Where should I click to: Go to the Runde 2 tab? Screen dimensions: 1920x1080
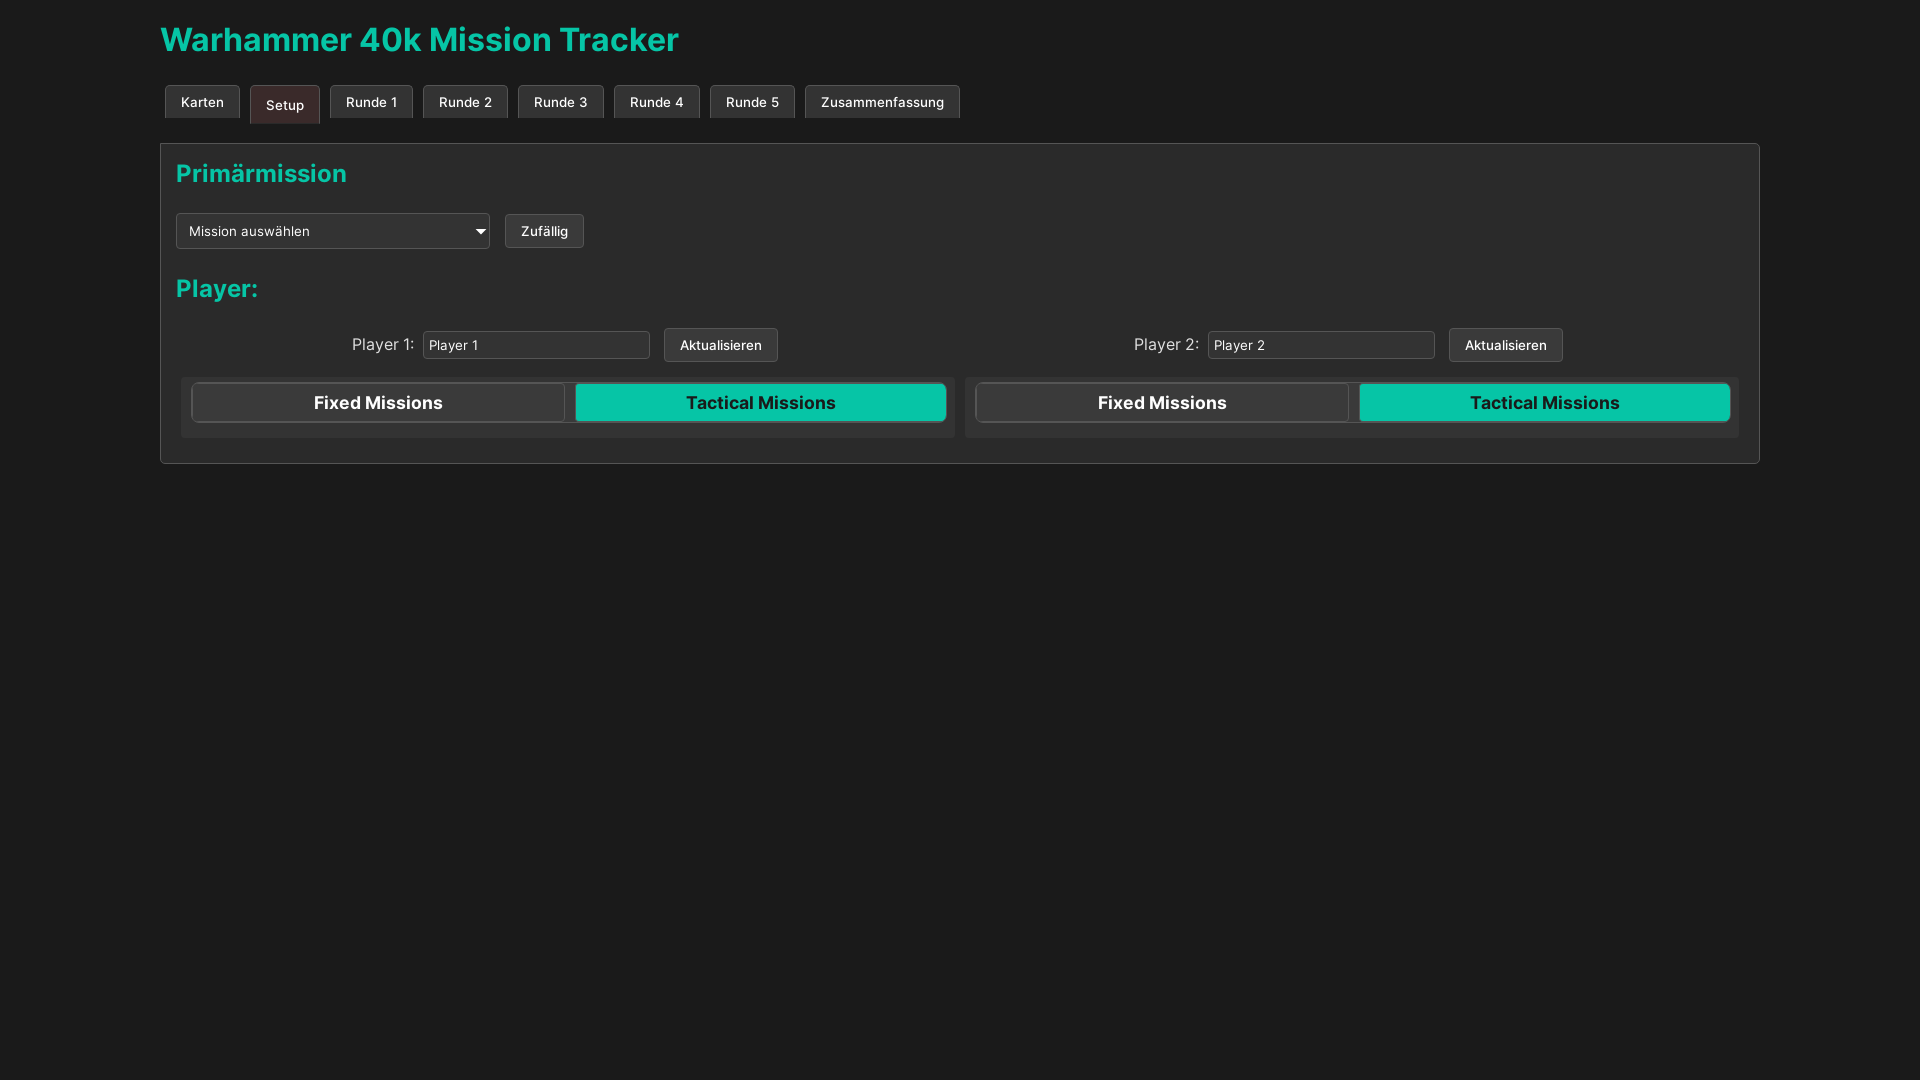tap(465, 102)
